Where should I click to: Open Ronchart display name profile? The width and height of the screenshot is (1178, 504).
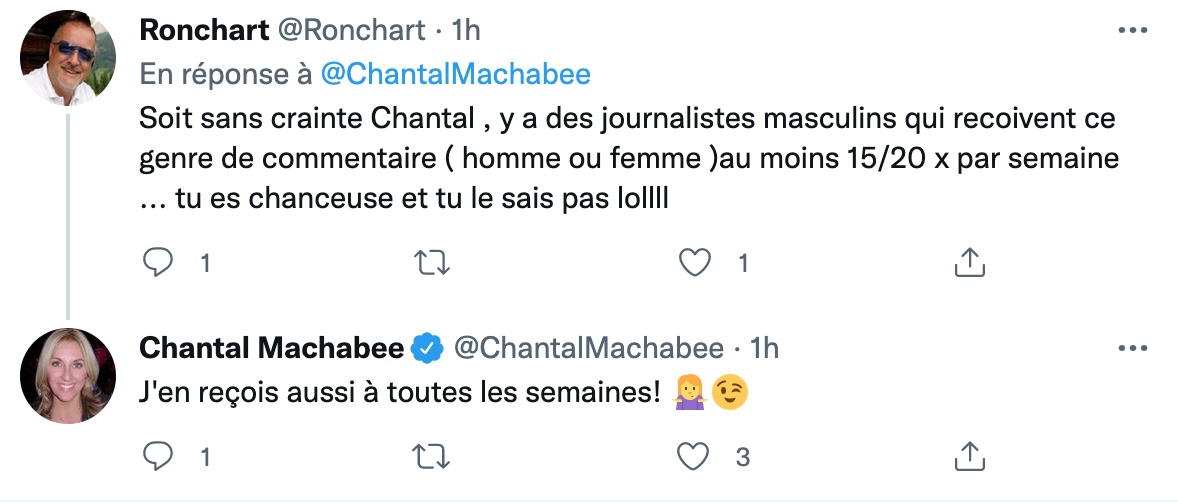204,31
